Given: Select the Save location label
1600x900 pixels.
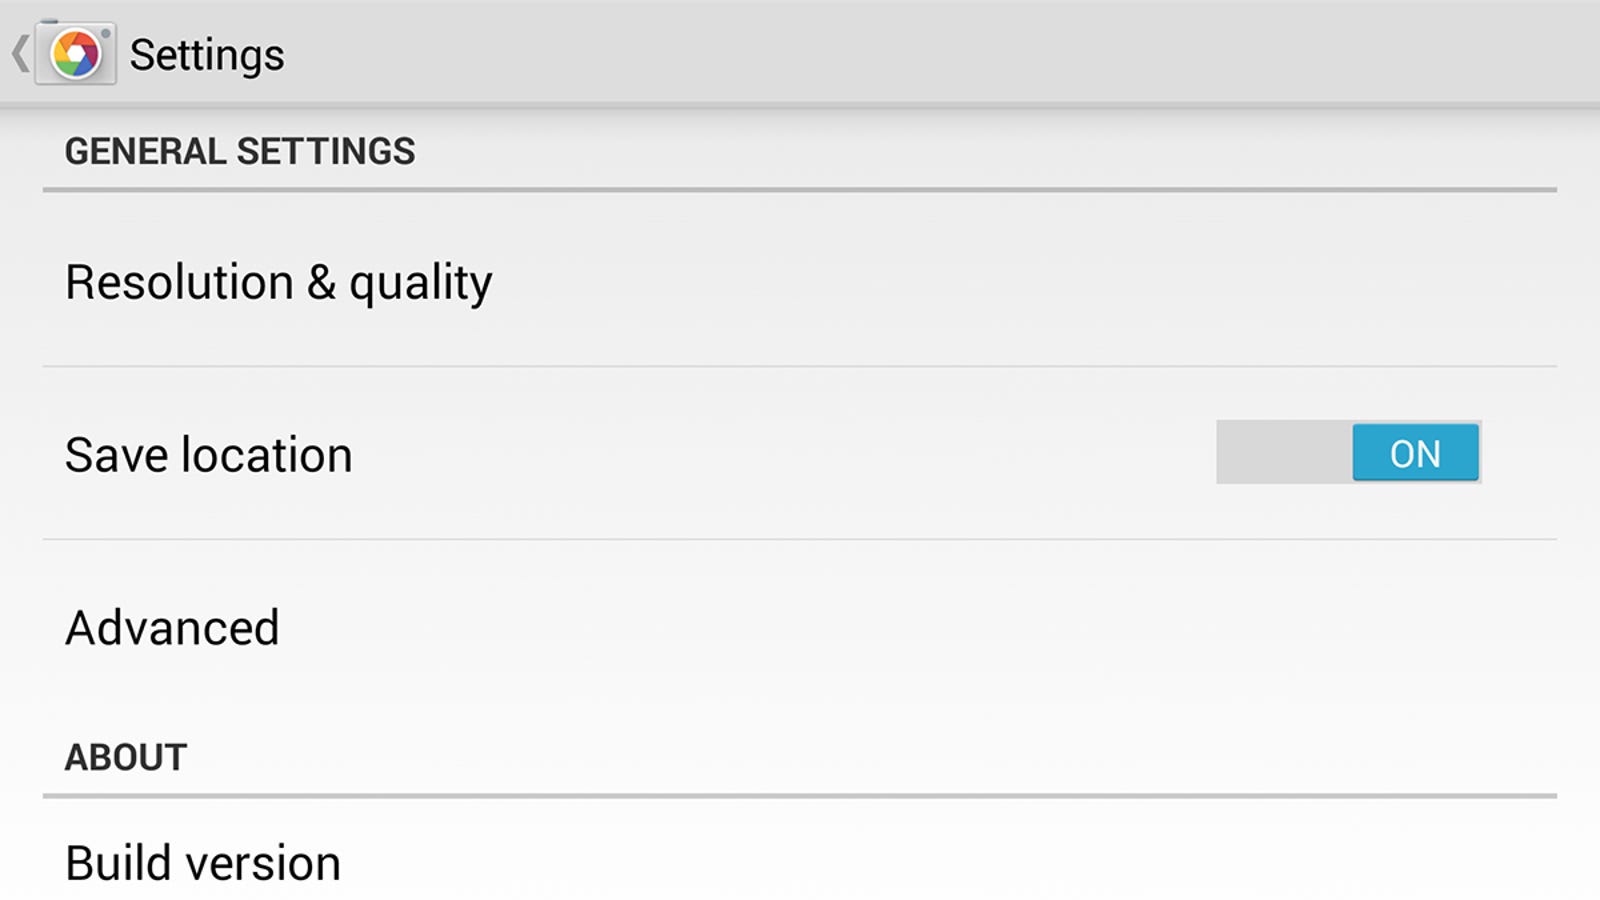Looking at the screenshot, I should [209, 455].
